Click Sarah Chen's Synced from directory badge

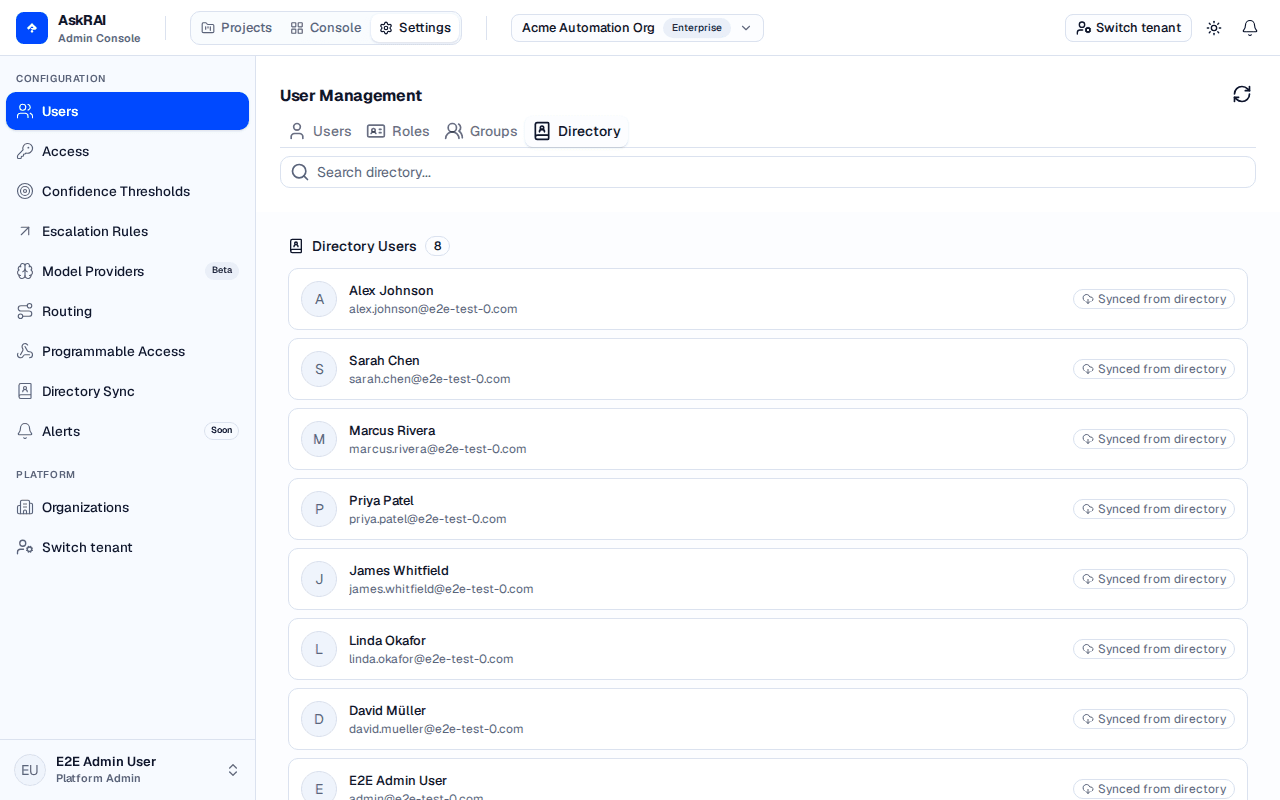[x=1154, y=369]
